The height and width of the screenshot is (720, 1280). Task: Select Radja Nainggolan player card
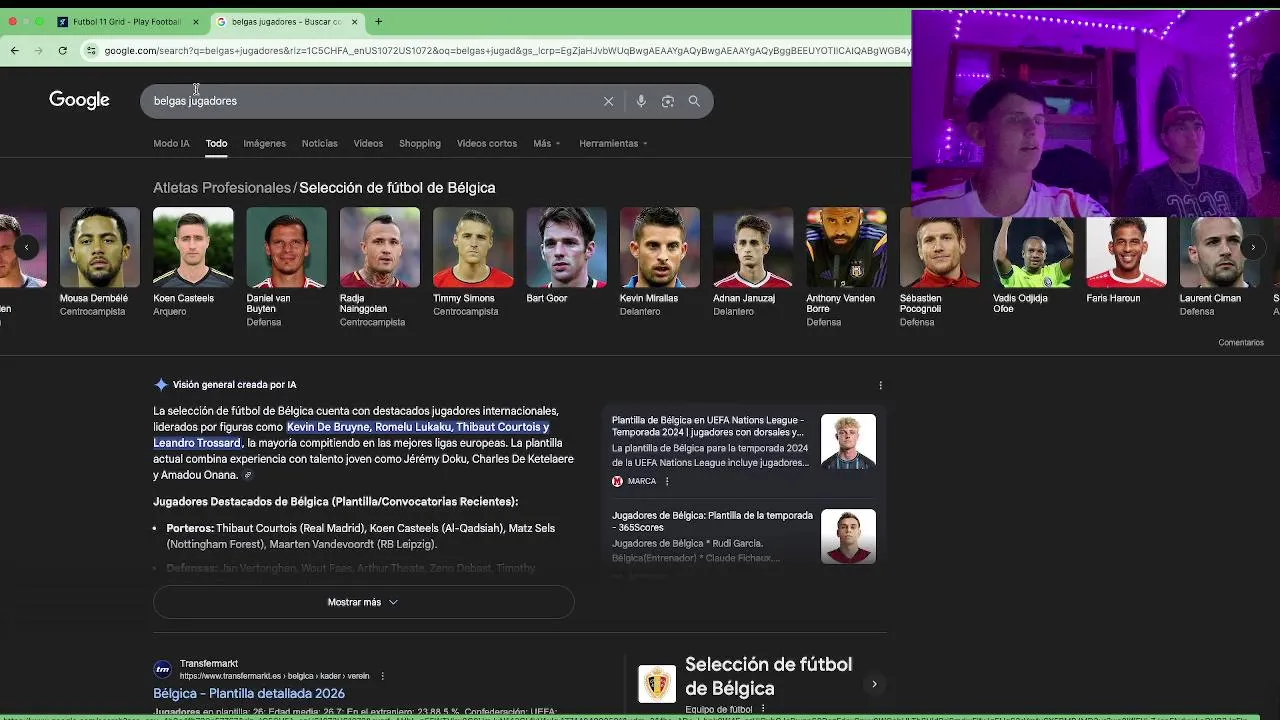click(380, 267)
